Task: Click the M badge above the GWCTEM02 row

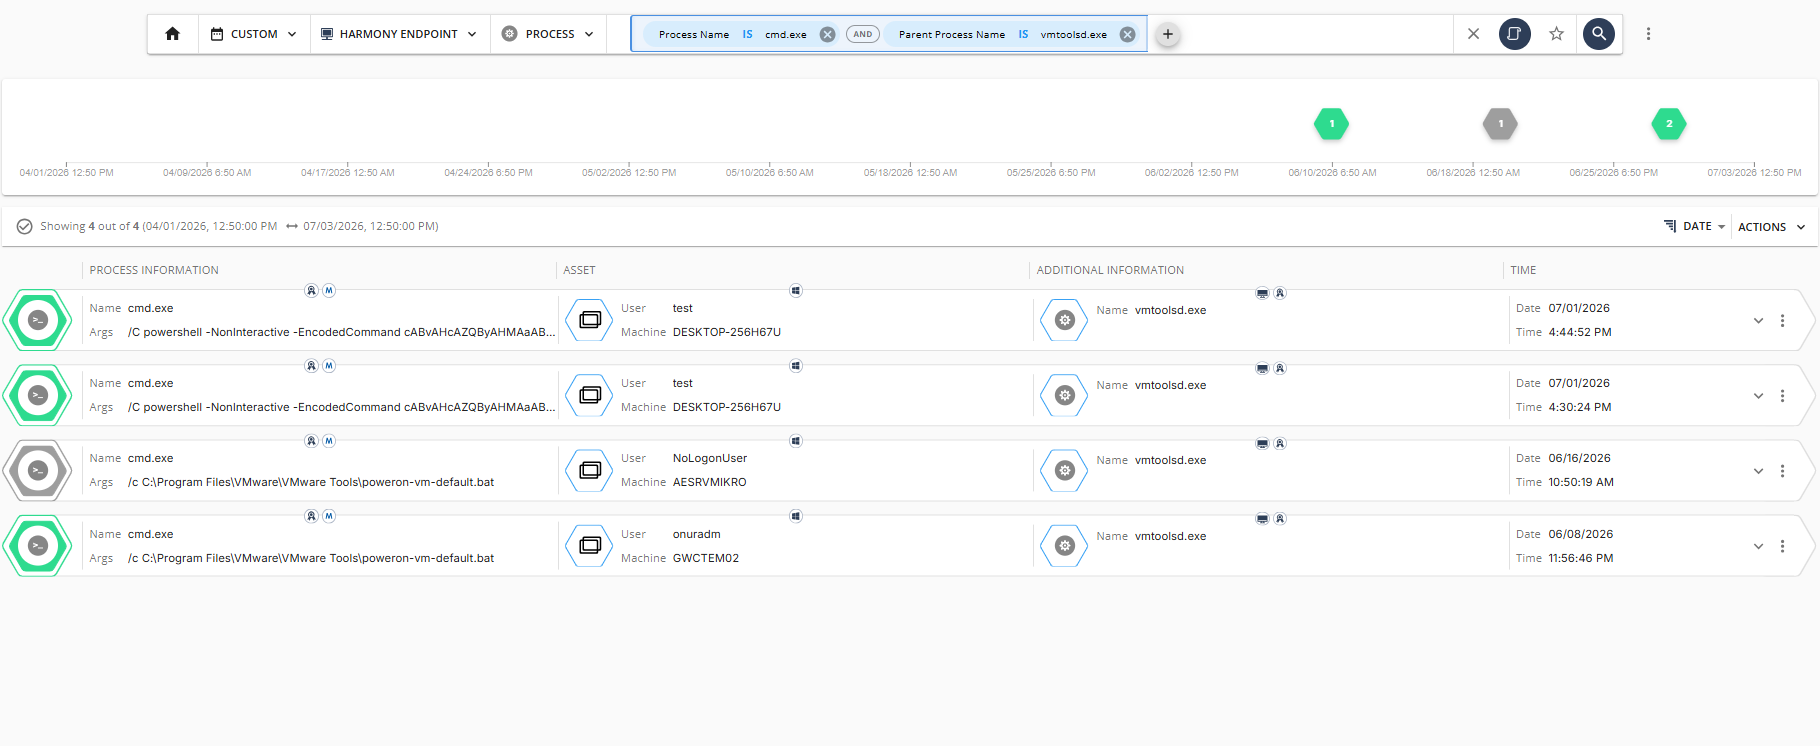Action: pyautogui.click(x=329, y=516)
